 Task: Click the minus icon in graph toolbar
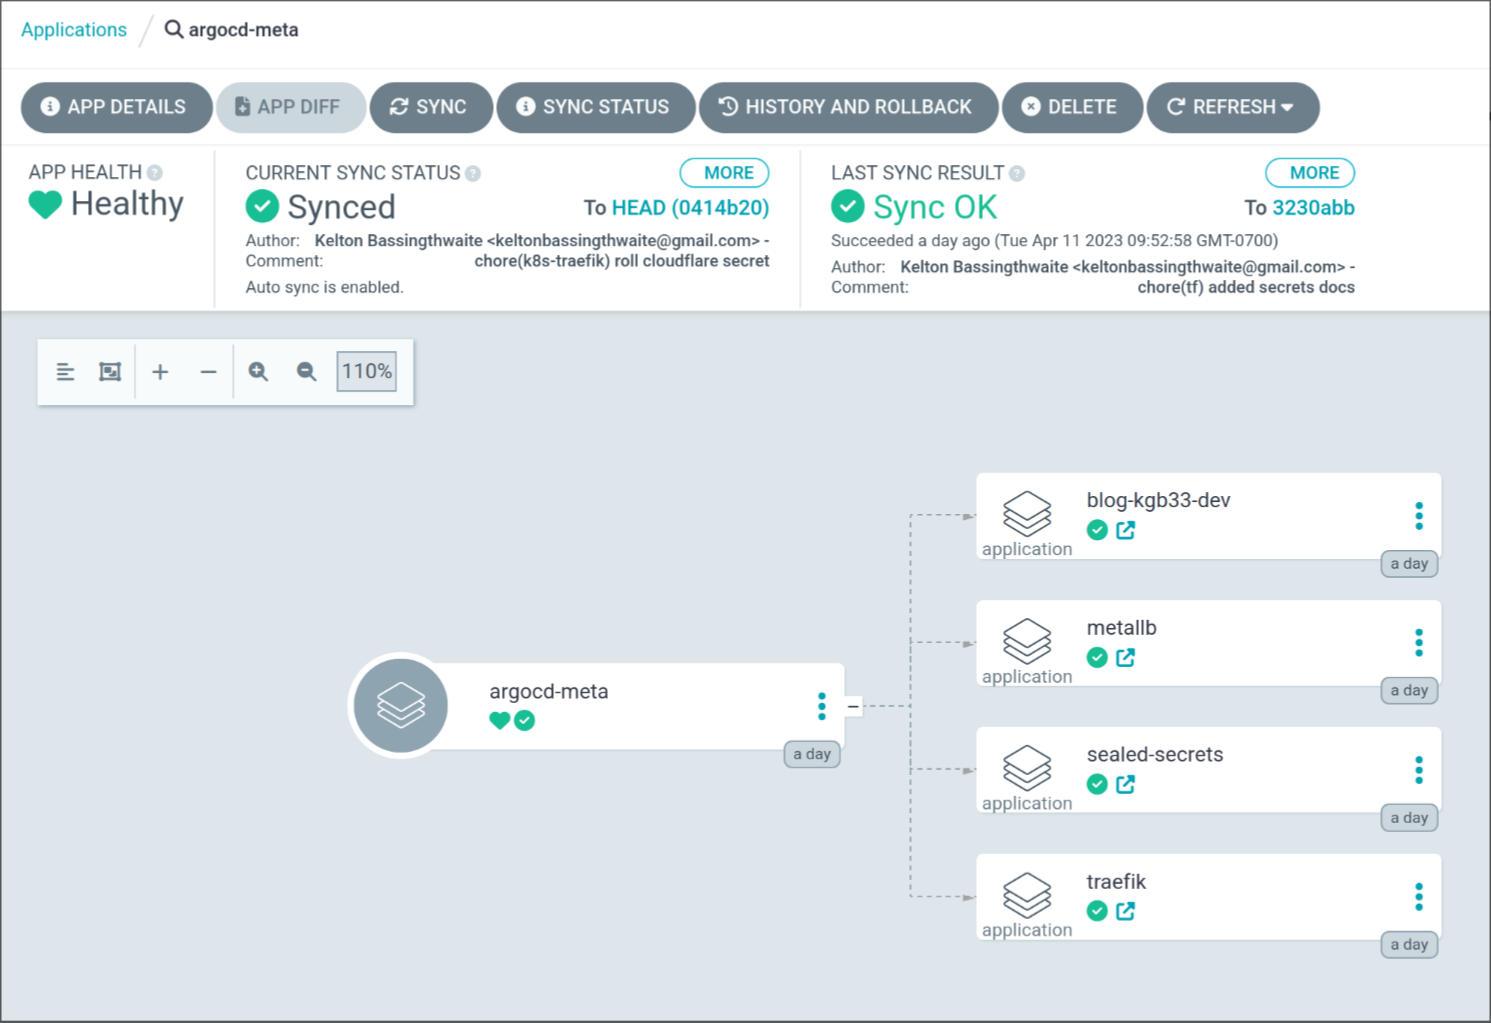pos(208,372)
